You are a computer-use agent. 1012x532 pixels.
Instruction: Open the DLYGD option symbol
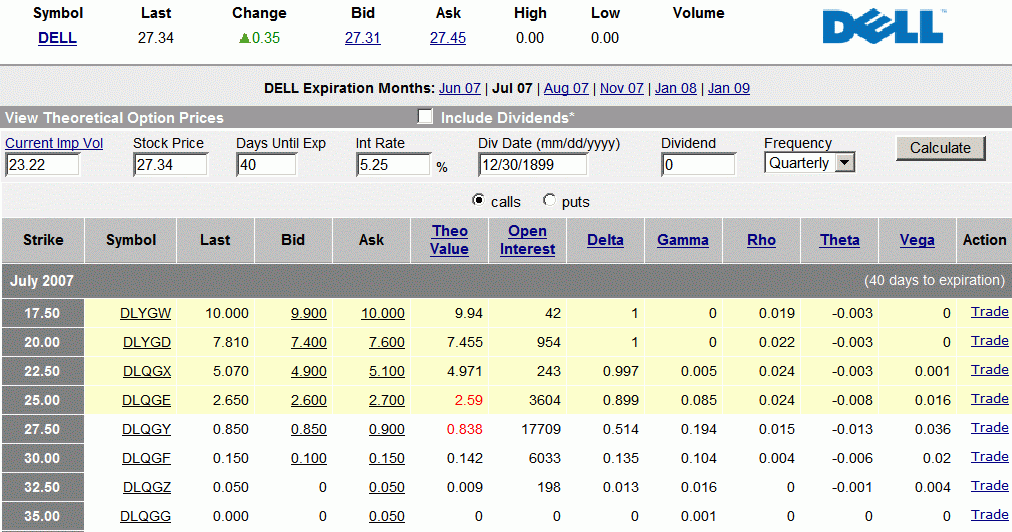tap(147, 342)
